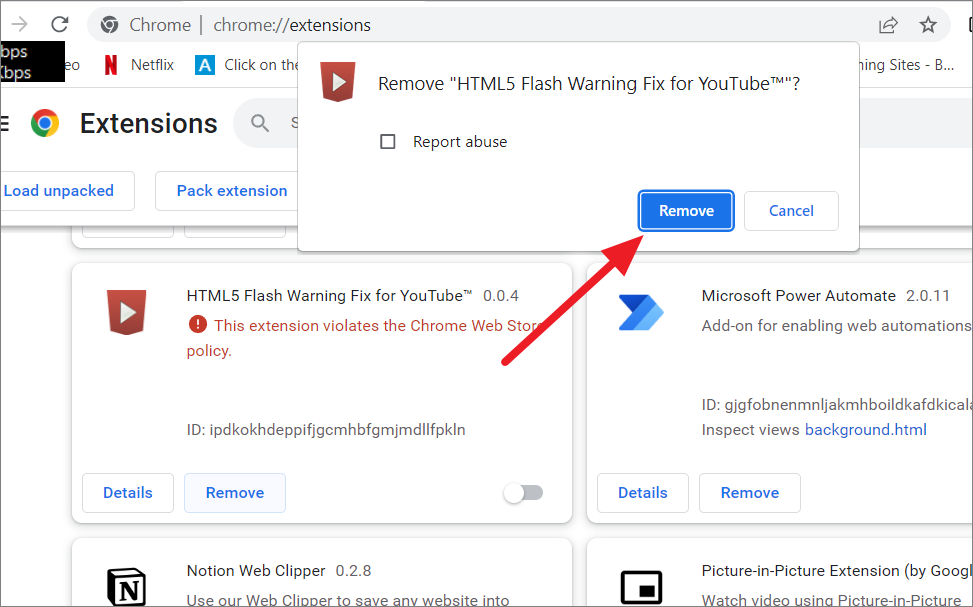Click the Chrome logo beside Extensions
Image resolution: width=973 pixels, height=607 pixels.
click(x=45, y=123)
